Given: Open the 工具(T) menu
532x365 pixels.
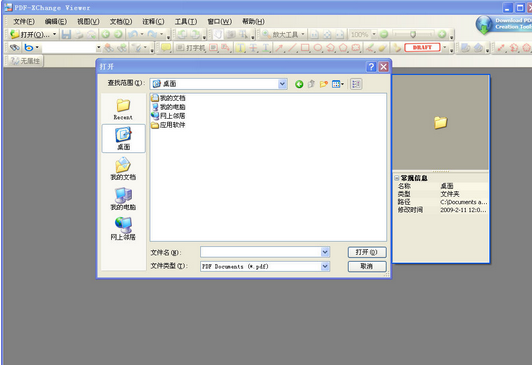Looking at the screenshot, I should pos(186,21).
